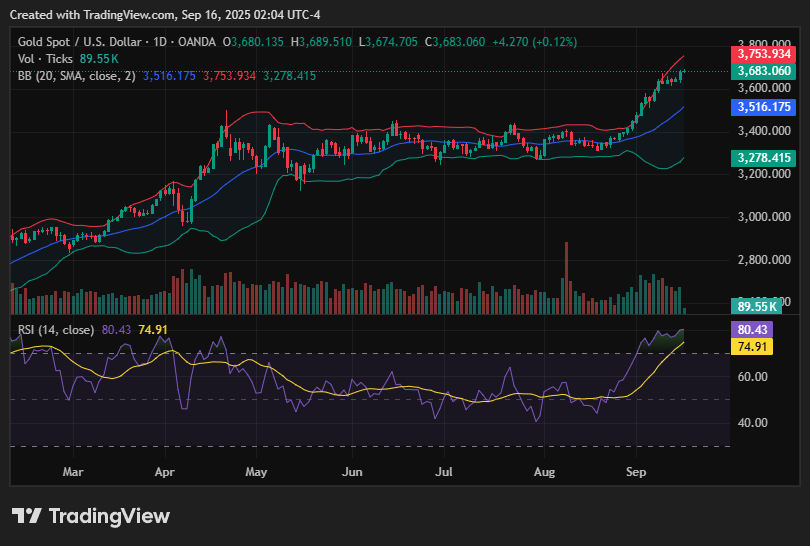The height and width of the screenshot is (546, 810).
Task: Click the Created with TradingView.com header text
Action: [x=165, y=15]
